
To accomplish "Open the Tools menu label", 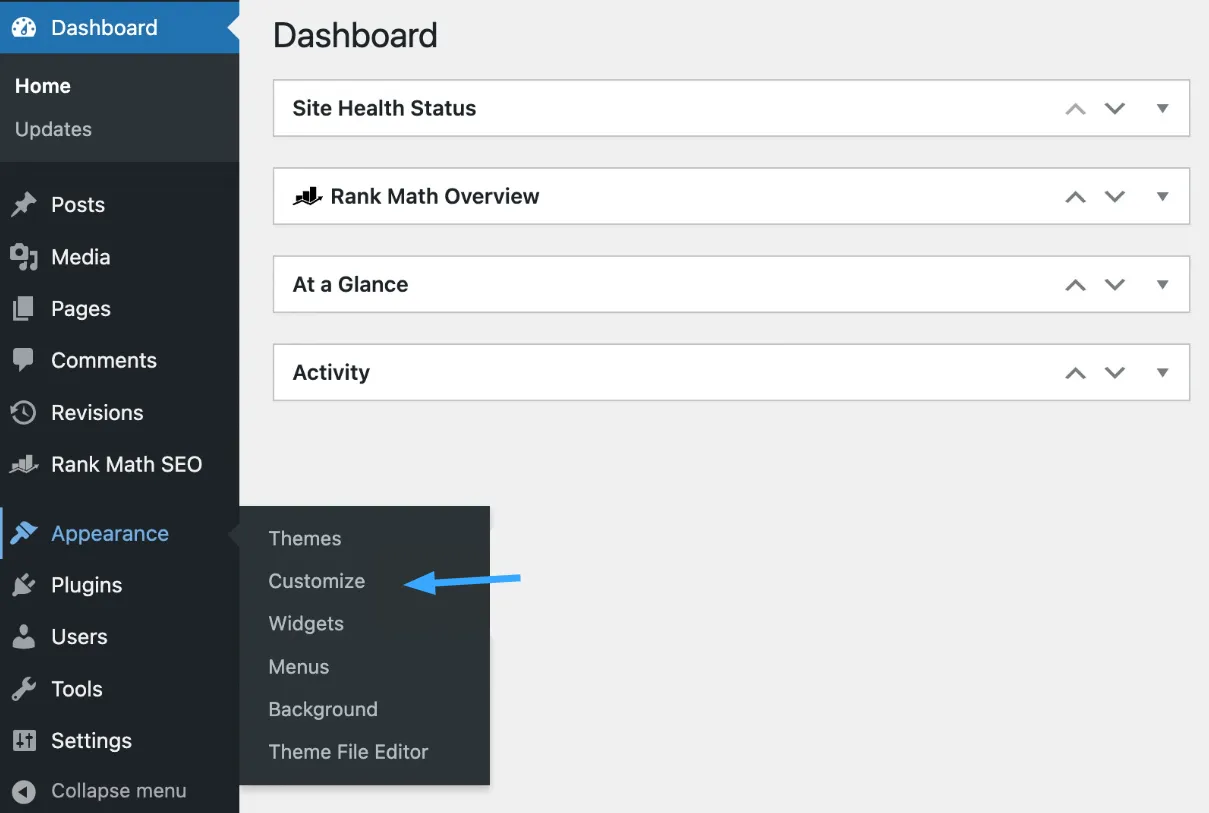I will click(x=77, y=689).
